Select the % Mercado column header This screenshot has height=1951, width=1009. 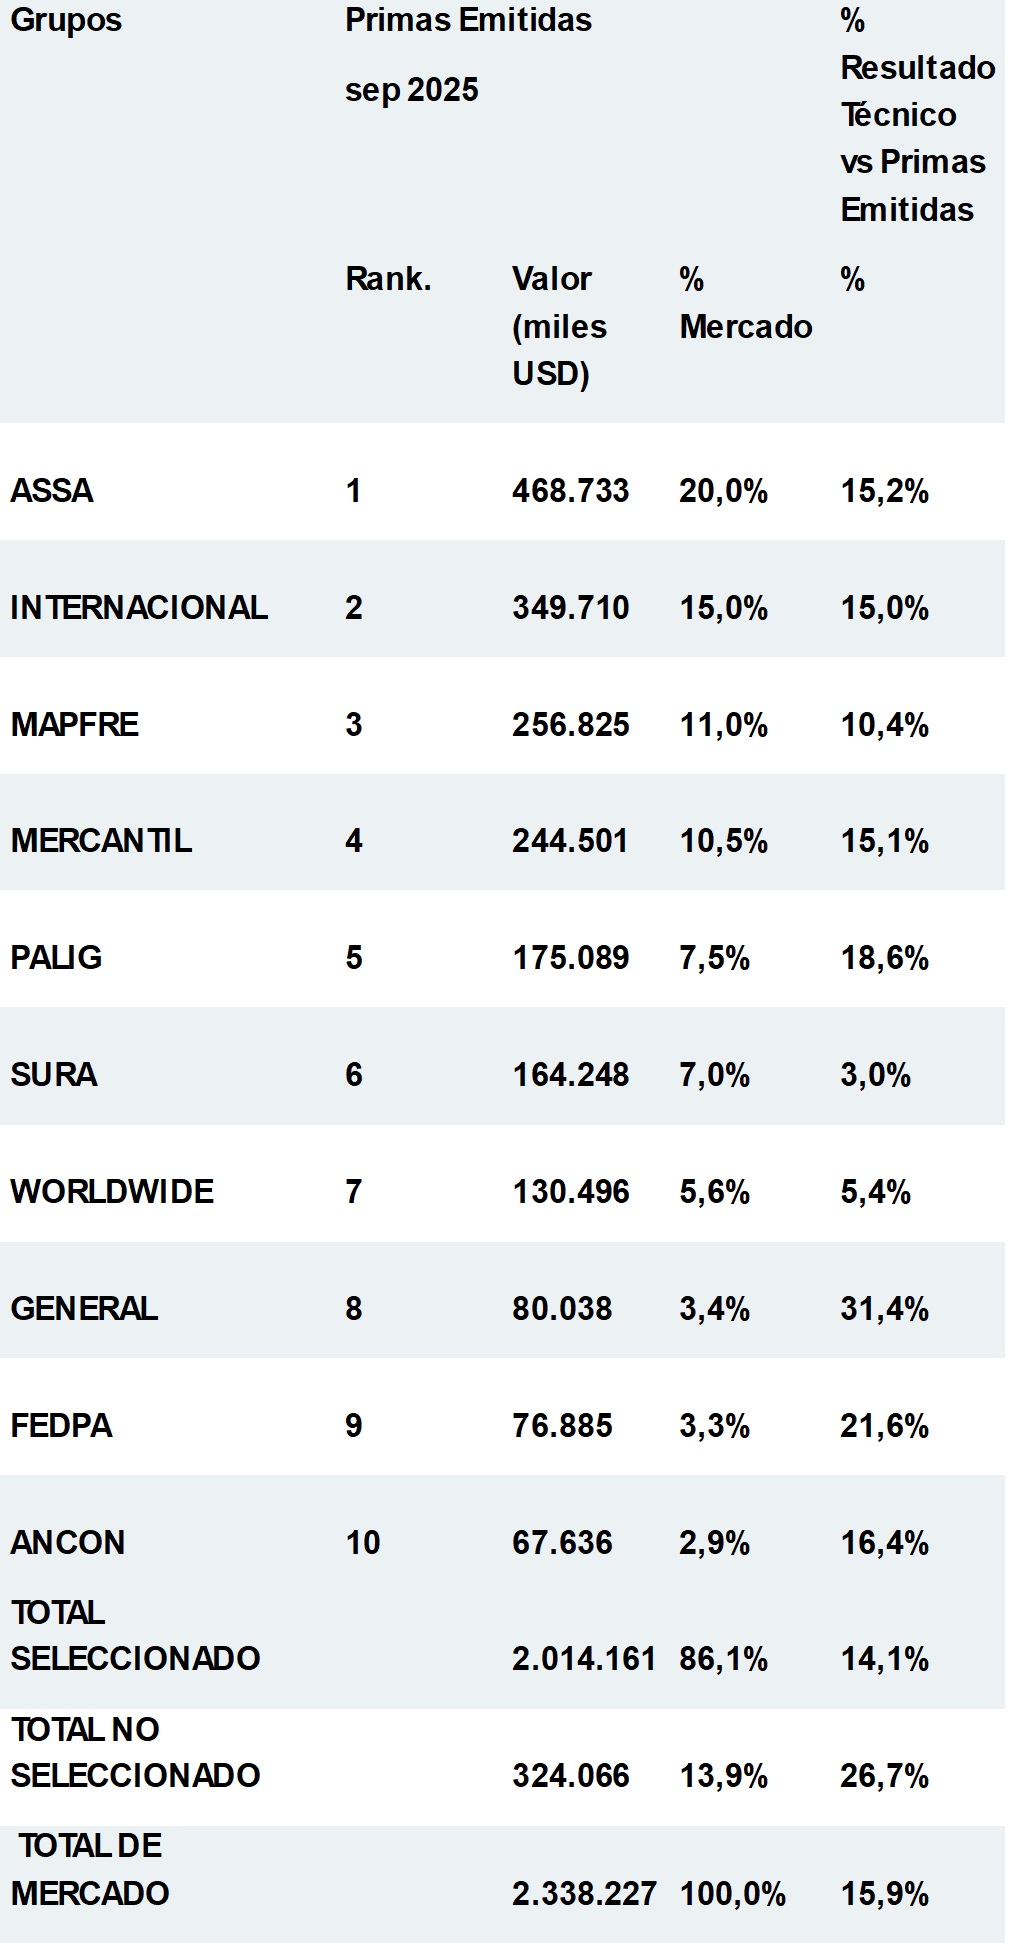(x=745, y=303)
